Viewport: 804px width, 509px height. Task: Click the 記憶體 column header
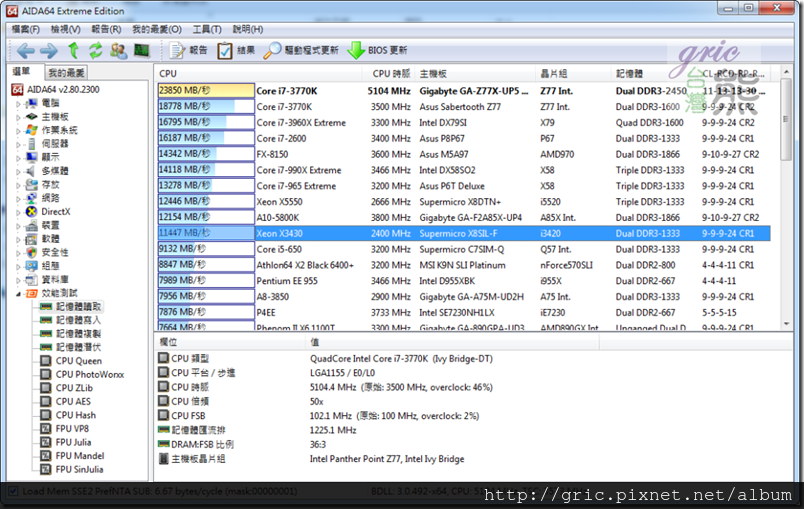(x=630, y=73)
